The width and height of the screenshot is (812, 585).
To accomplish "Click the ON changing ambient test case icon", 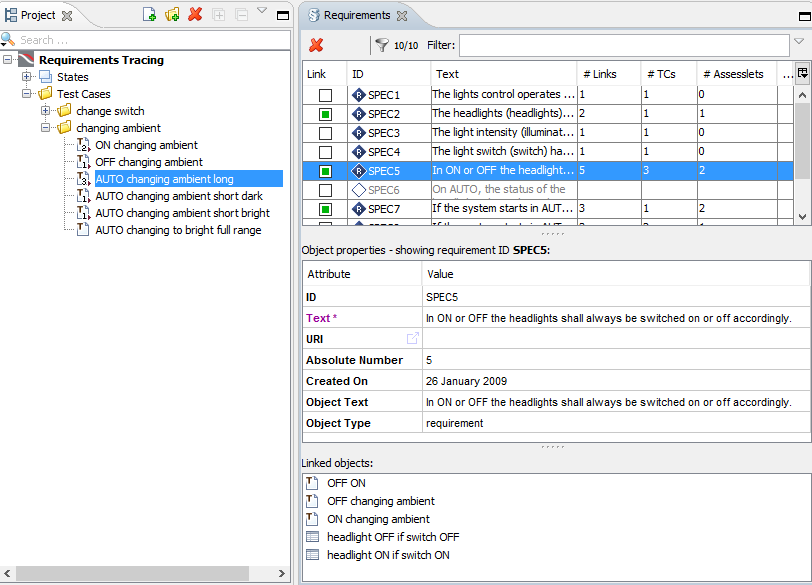I will click(x=83, y=145).
